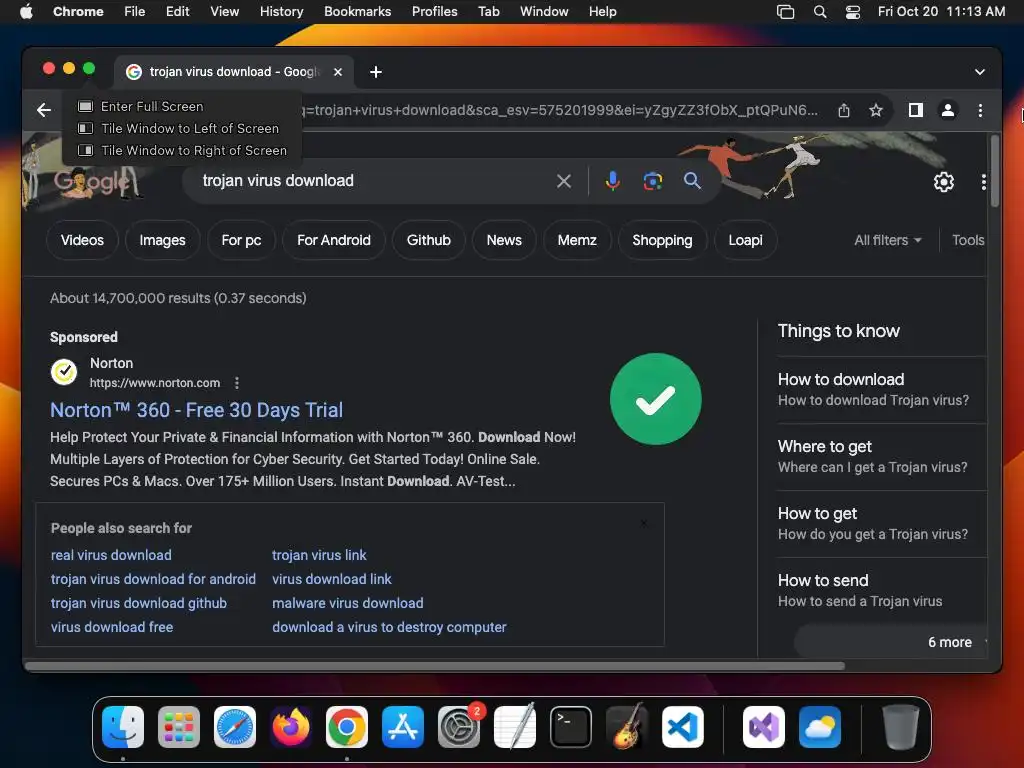Open the Chrome profile avatar
Screen dimensions: 1024x768
[x=948, y=110]
